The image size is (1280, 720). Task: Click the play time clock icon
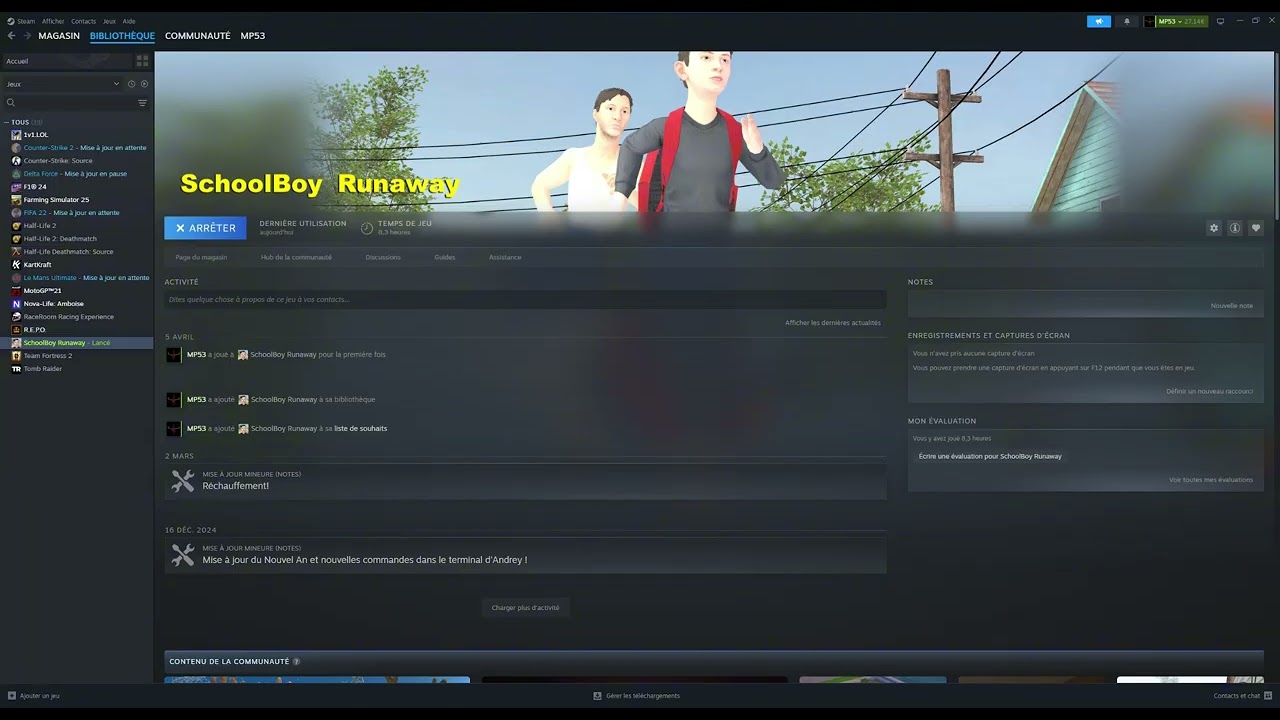[367, 228]
